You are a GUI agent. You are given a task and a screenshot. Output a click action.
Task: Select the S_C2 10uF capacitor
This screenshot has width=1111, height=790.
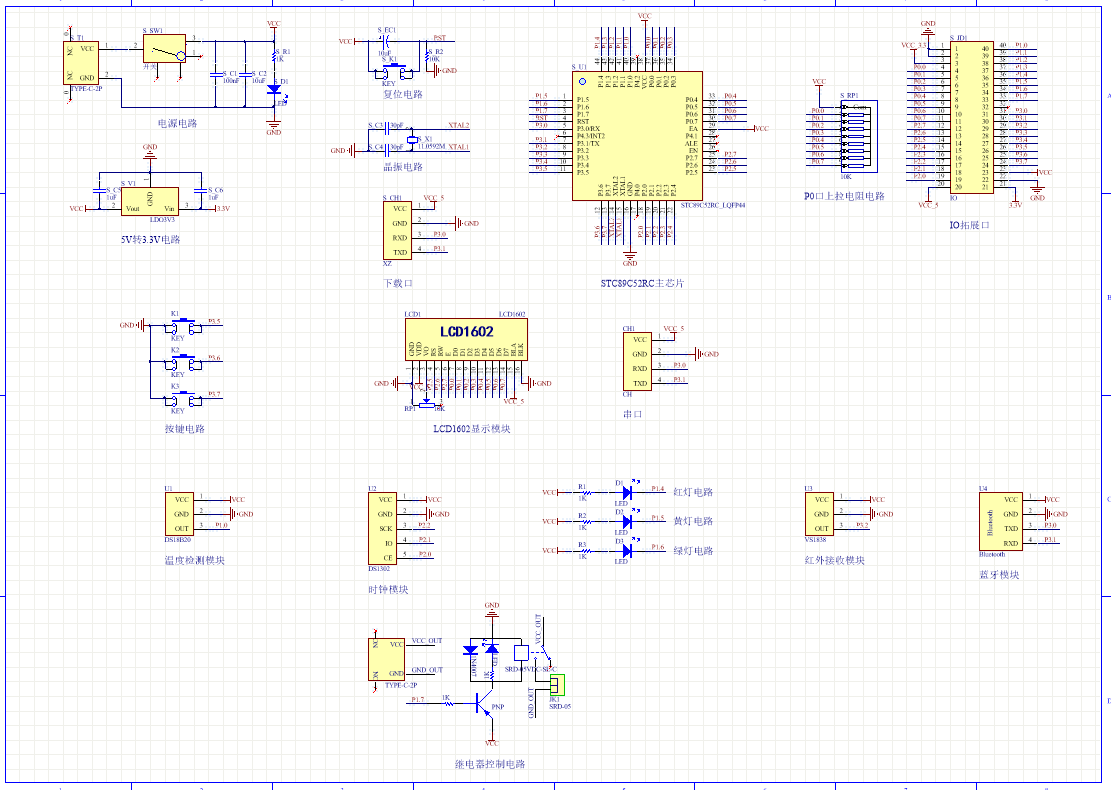[244, 73]
